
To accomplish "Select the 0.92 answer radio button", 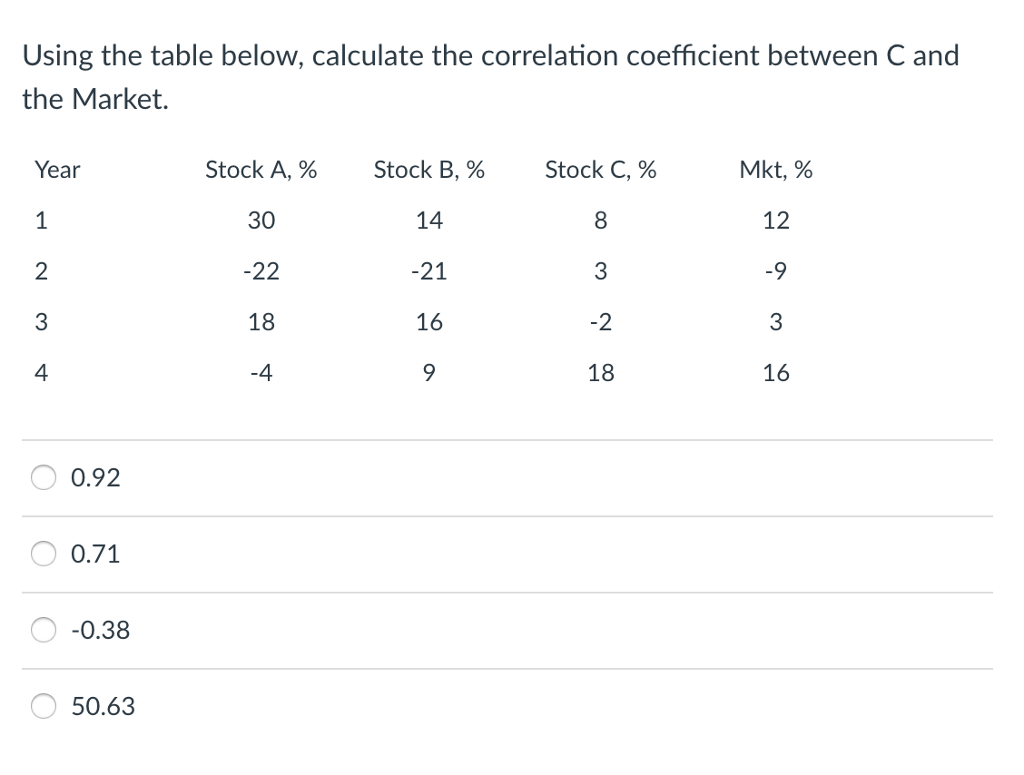I will (43, 477).
